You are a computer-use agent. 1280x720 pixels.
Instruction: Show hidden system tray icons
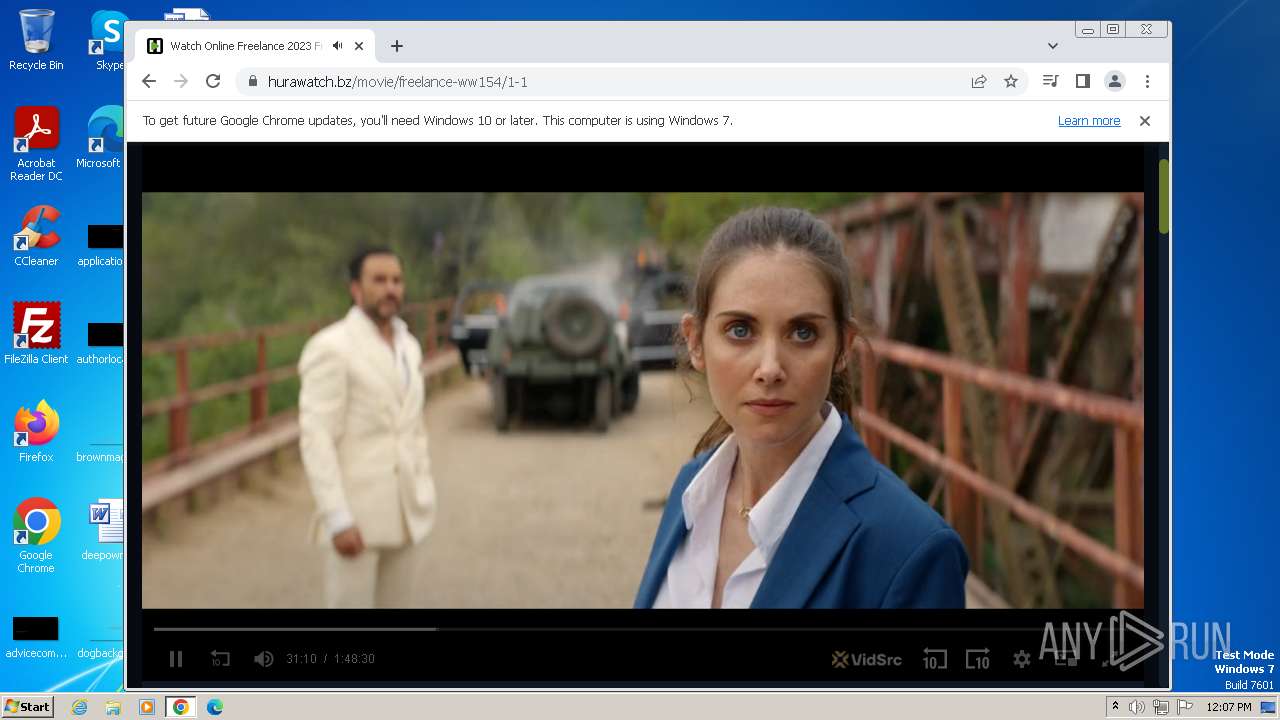coord(1115,707)
